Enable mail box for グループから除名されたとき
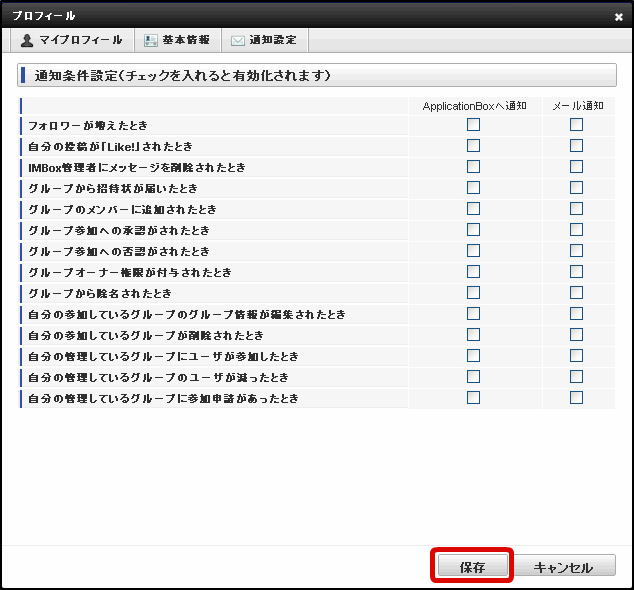 [577, 293]
